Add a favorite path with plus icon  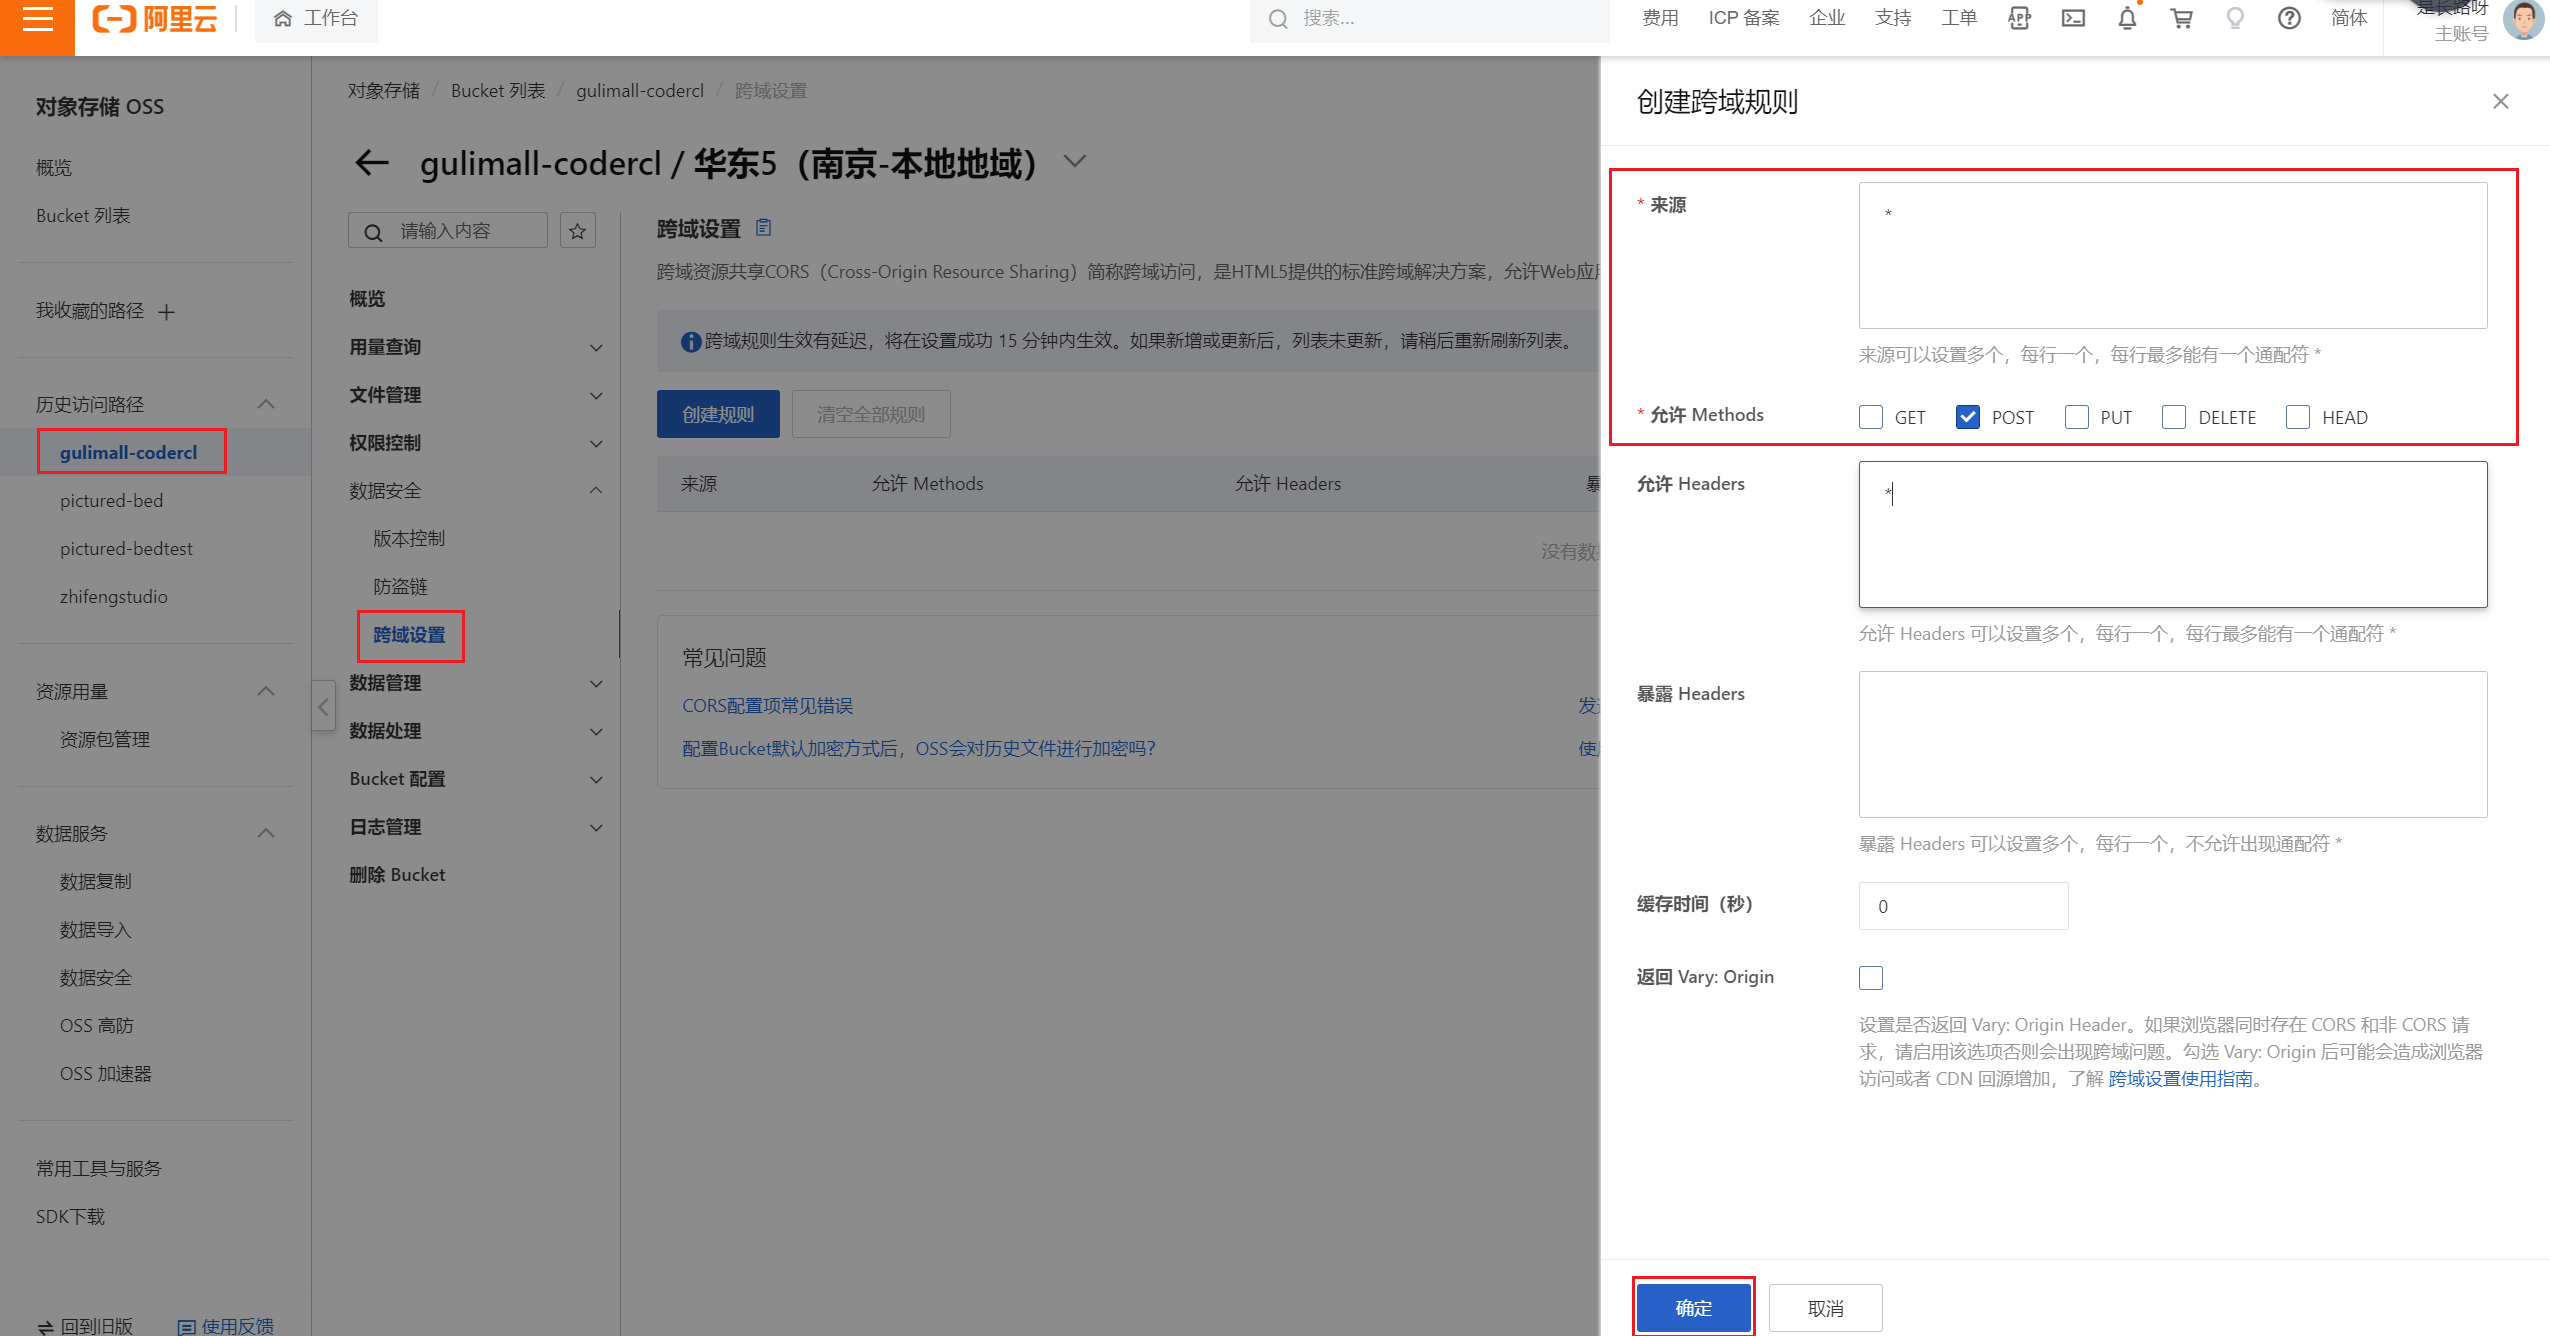(x=167, y=312)
